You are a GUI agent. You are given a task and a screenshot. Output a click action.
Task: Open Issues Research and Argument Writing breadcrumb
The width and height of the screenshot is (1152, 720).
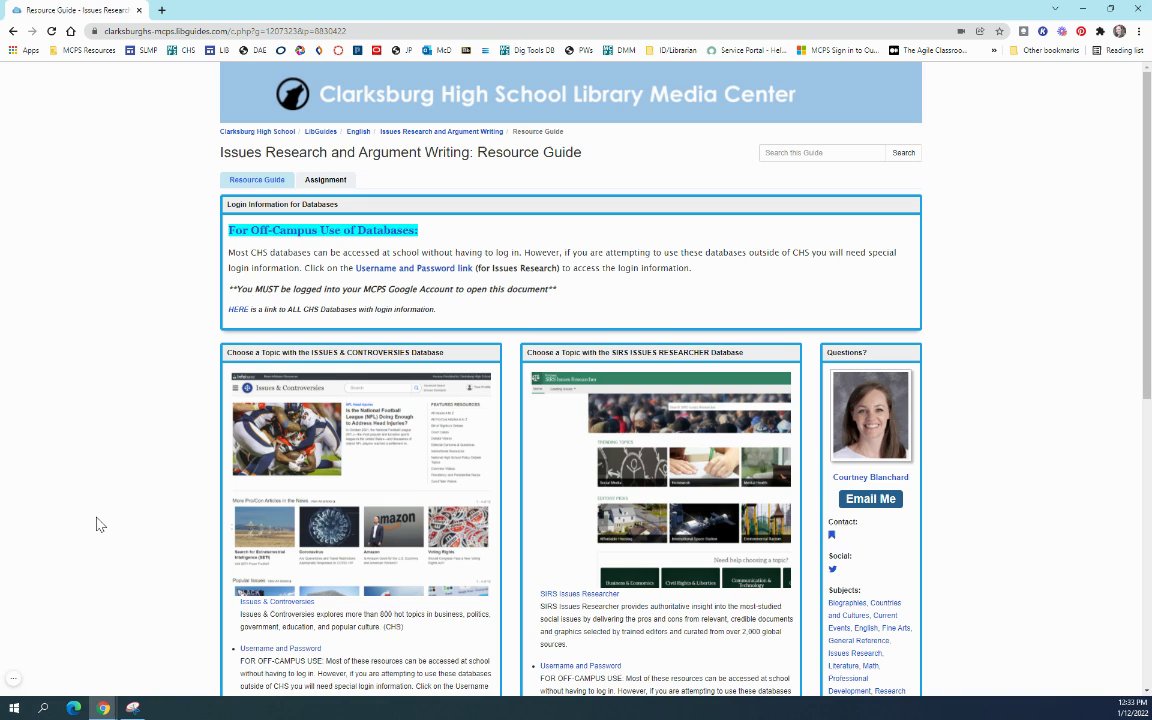(442, 132)
